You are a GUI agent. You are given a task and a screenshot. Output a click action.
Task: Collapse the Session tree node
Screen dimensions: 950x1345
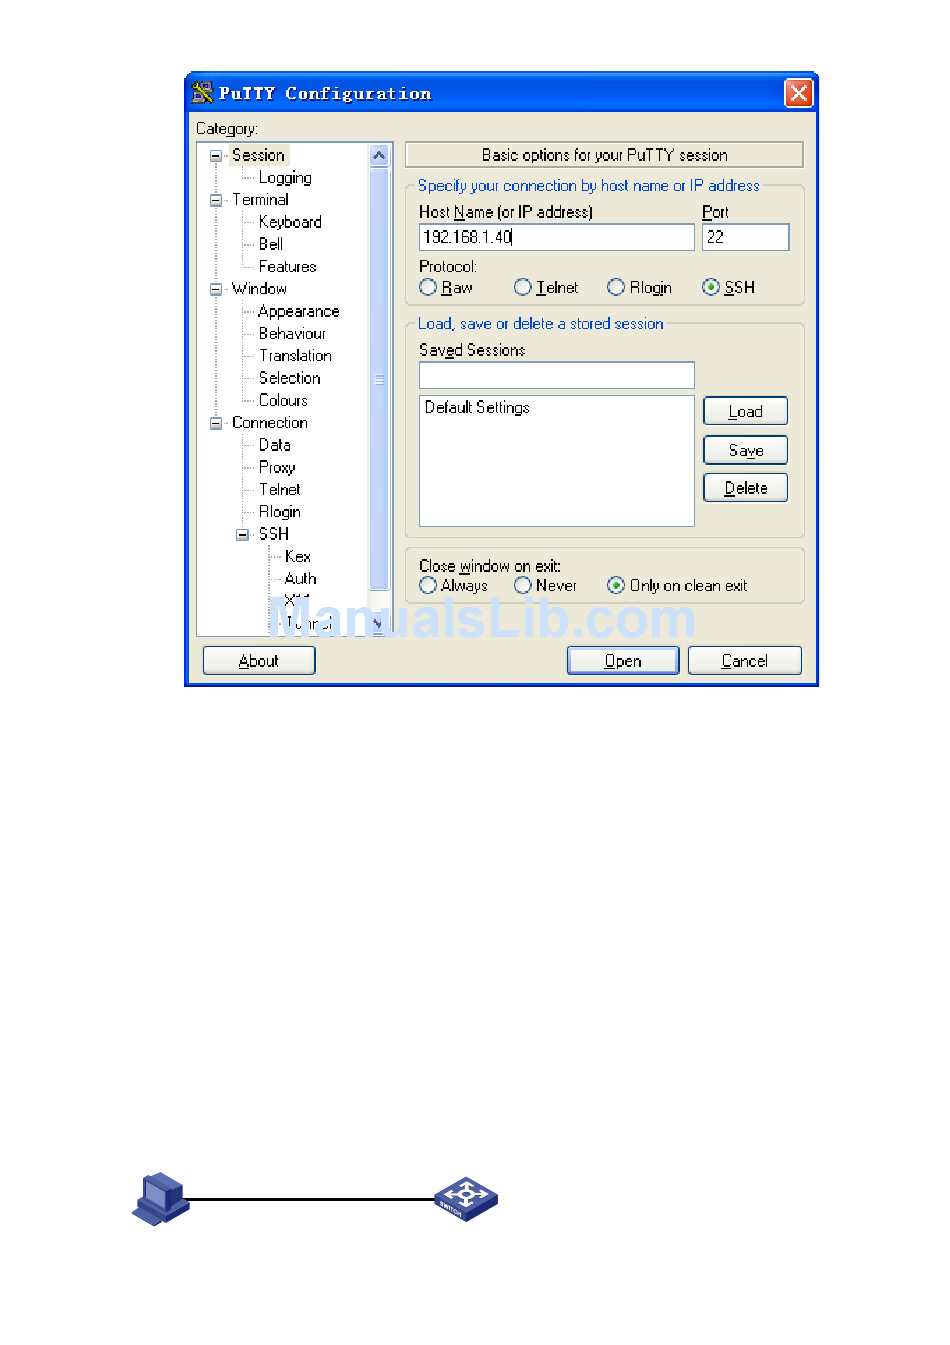click(x=216, y=156)
